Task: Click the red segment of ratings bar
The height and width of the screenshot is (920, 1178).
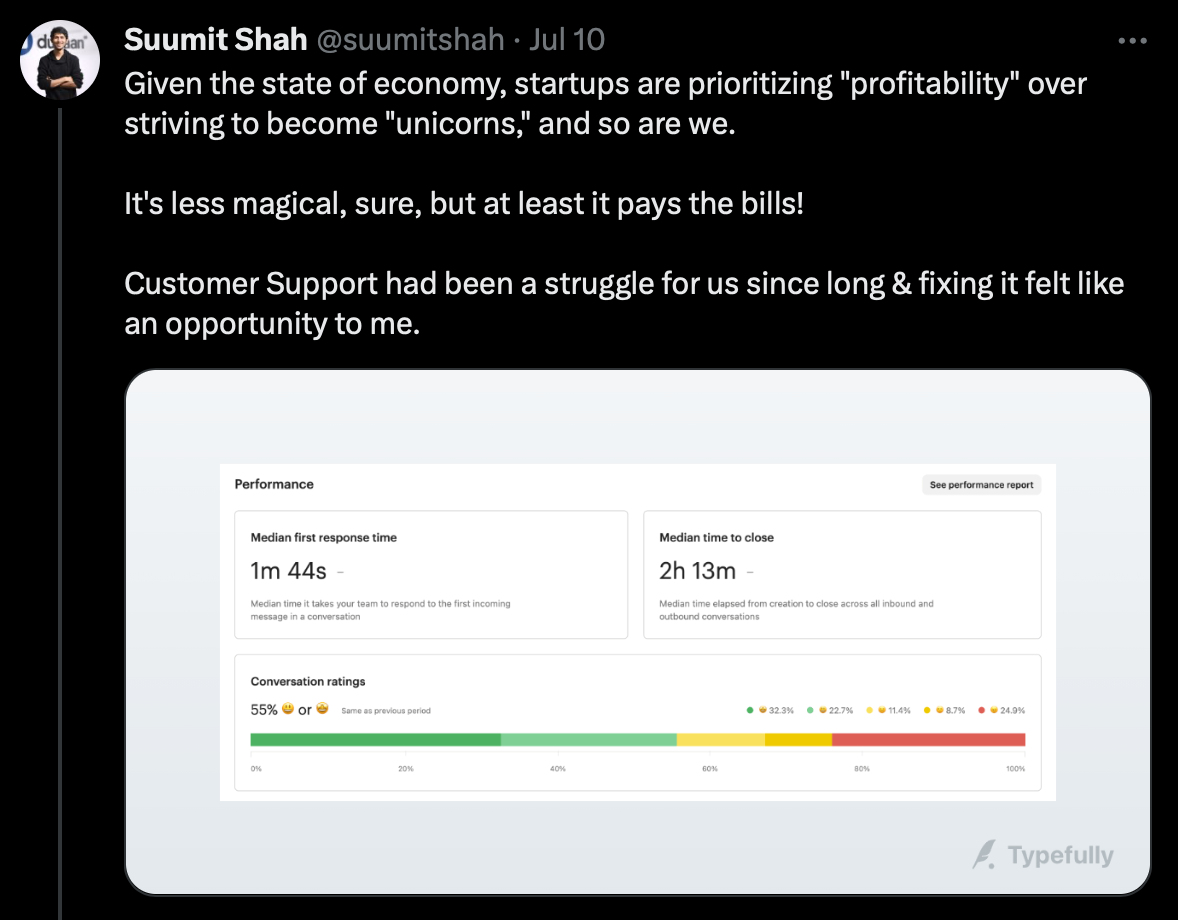Action: (929, 740)
